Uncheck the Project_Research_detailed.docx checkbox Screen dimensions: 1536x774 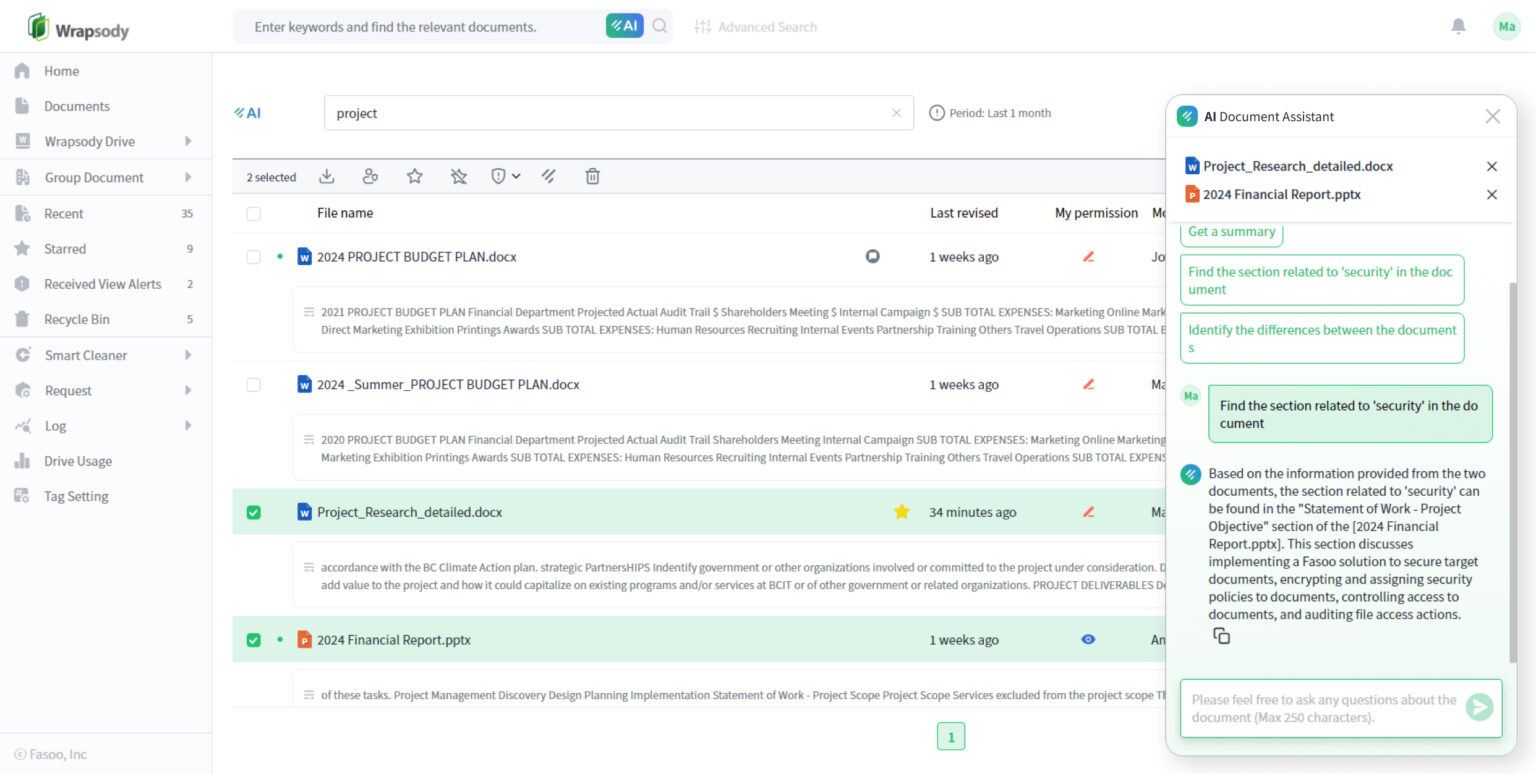pyautogui.click(x=253, y=511)
